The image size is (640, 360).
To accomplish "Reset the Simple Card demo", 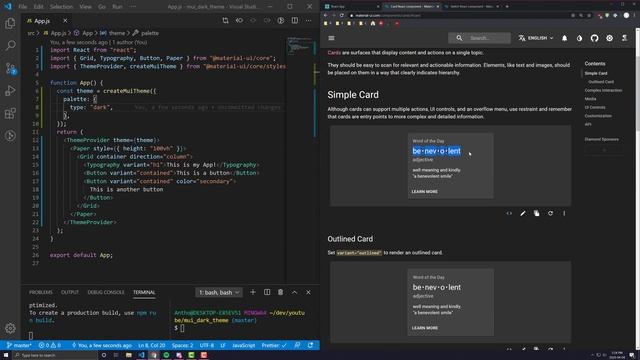I will pos(551,213).
